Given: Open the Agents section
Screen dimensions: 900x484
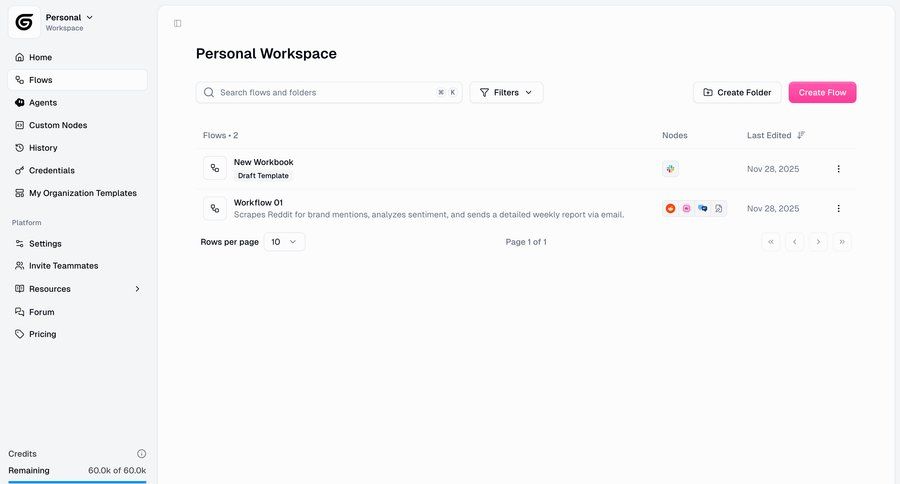Looking at the screenshot, I should [x=77, y=103].
